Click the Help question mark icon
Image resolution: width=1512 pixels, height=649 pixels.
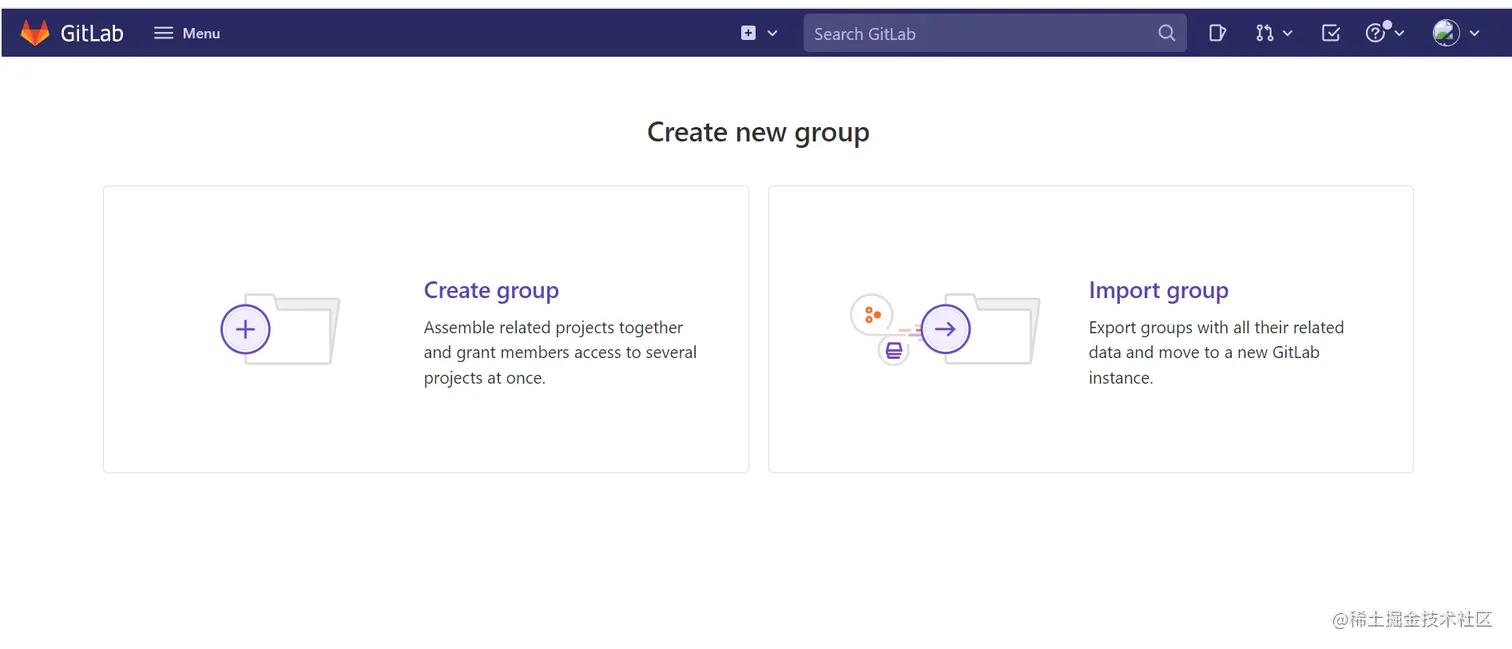[x=1376, y=33]
